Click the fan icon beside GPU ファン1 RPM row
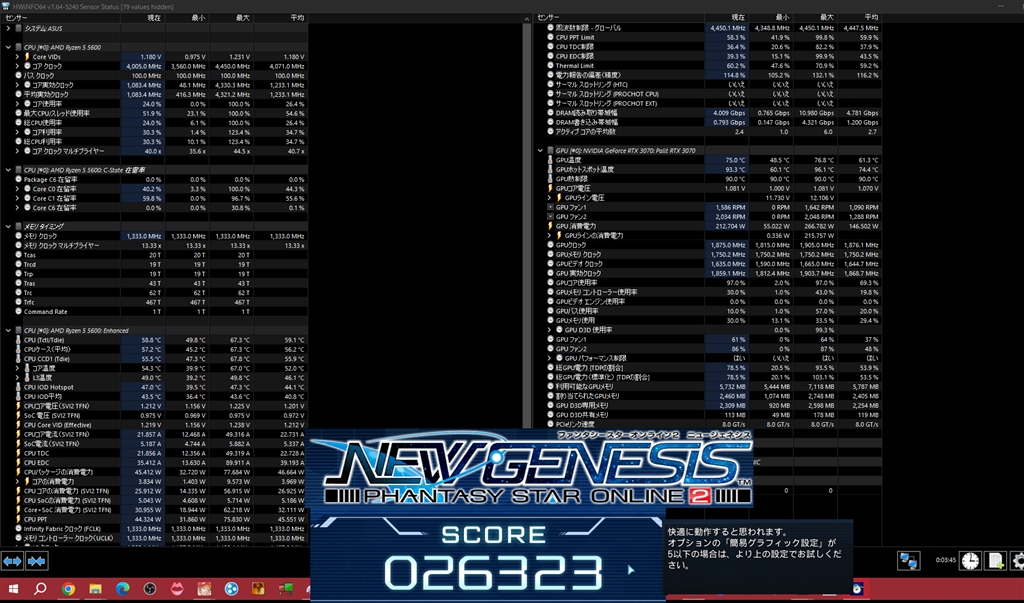Image resolution: width=1024 pixels, height=603 pixels. (551, 207)
